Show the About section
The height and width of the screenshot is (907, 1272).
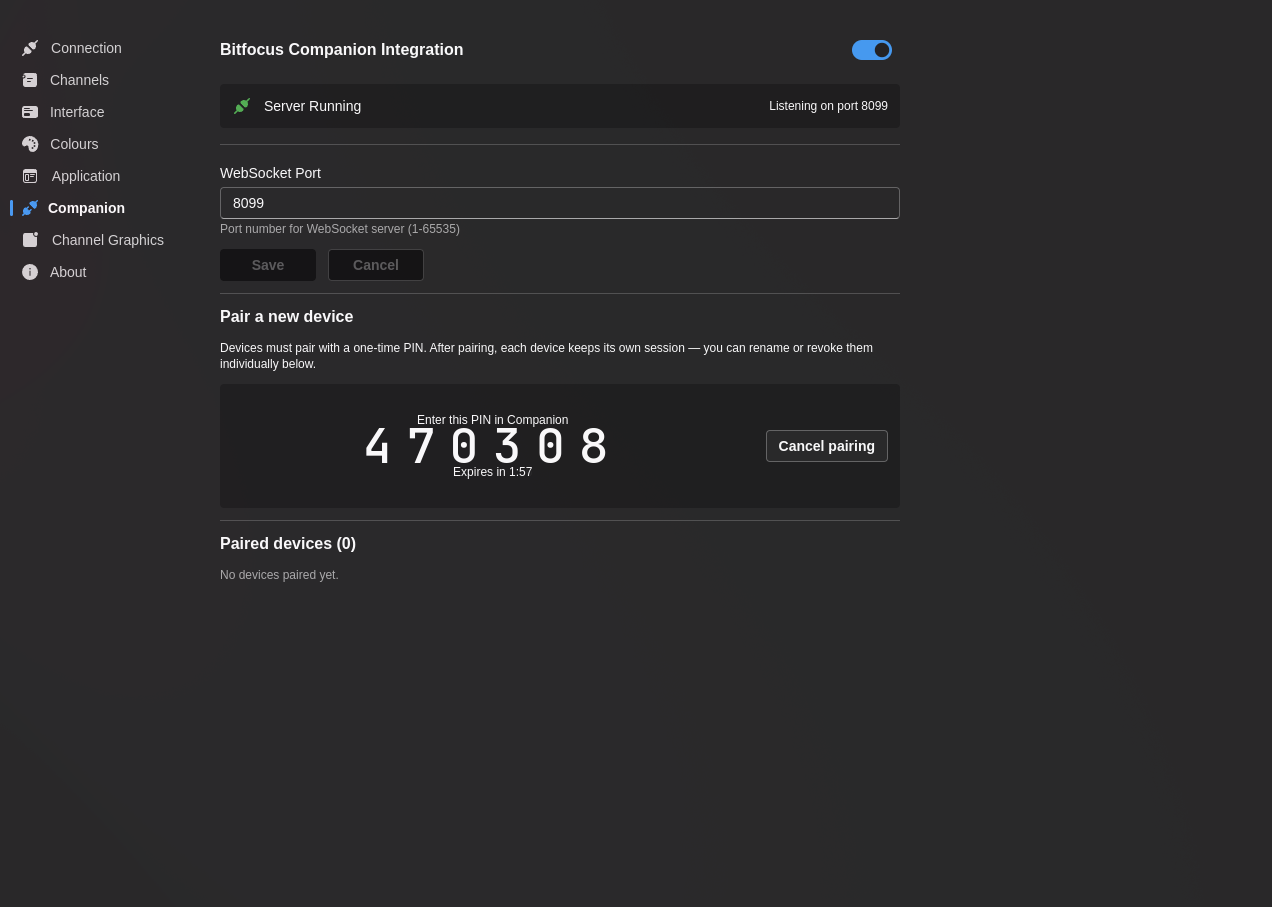coord(68,272)
